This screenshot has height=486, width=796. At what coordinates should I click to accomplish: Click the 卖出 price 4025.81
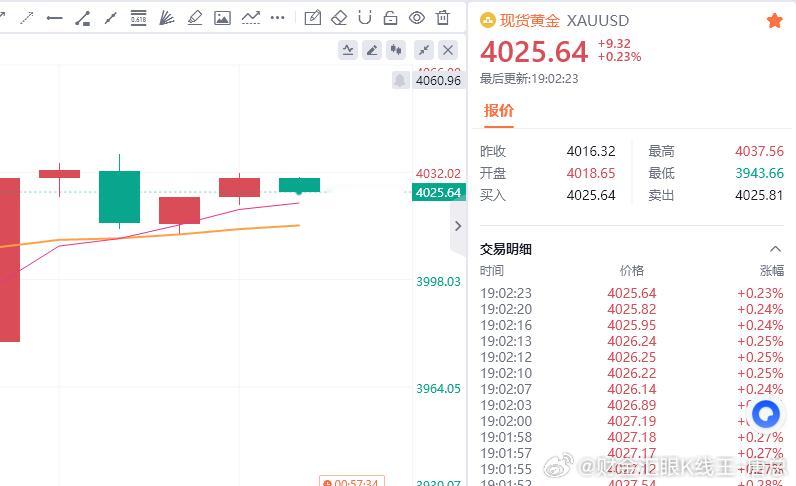(759, 195)
